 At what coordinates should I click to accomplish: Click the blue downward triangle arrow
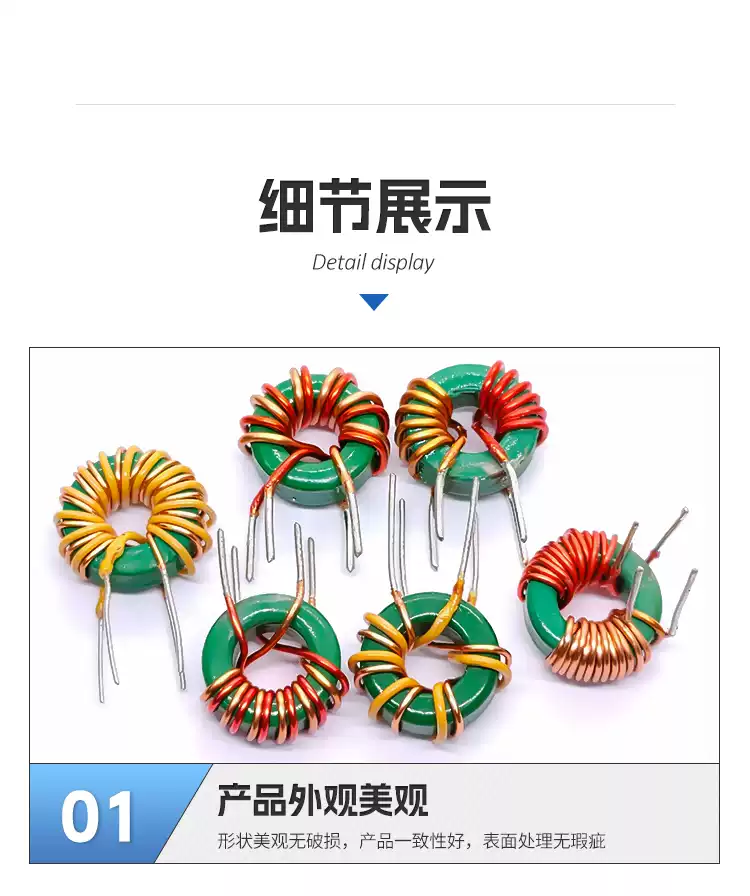374,302
